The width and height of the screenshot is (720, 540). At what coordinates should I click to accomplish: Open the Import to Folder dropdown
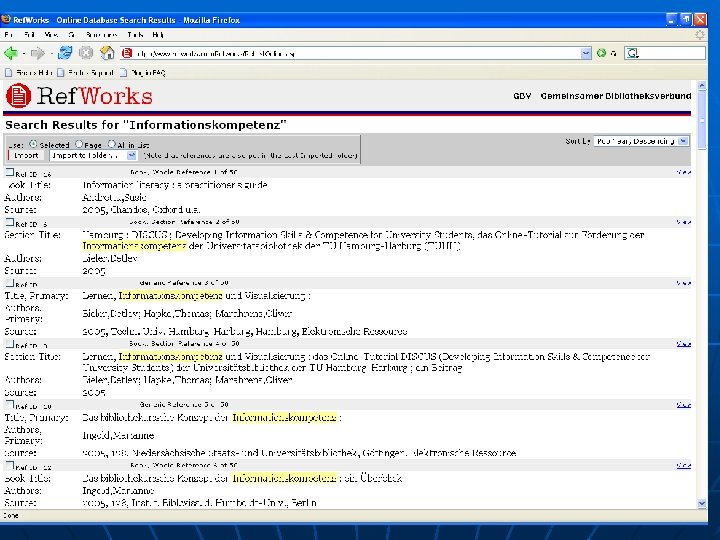point(93,155)
